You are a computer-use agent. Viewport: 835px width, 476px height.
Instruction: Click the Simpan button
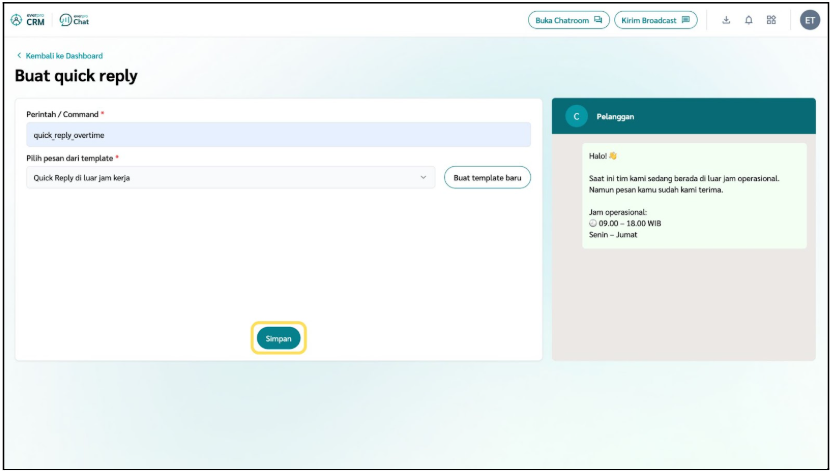coord(278,339)
